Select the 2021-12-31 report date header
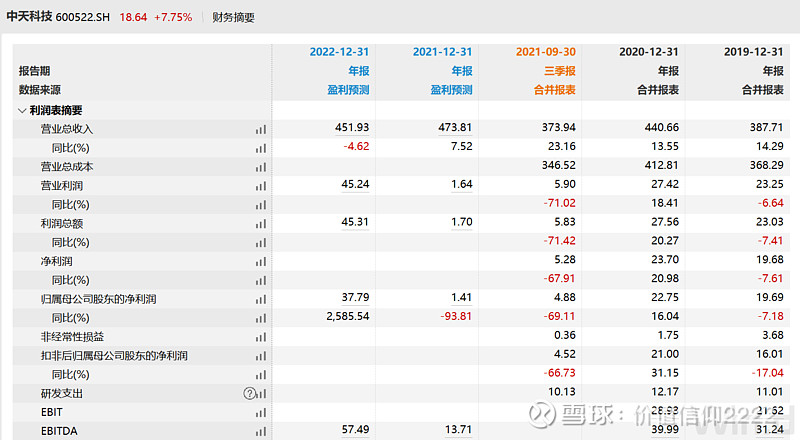Image resolution: width=800 pixels, height=440 pixels. pyautogui.click(x=442, y=52)
